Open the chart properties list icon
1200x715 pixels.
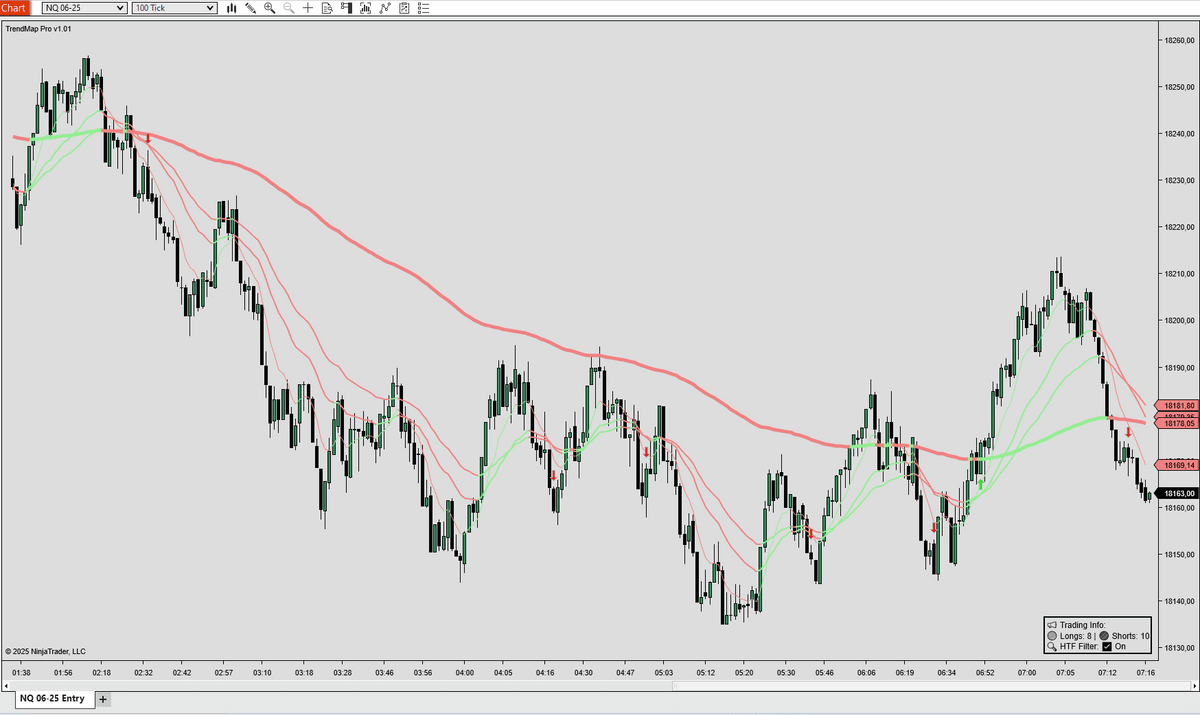coord(423,8)
